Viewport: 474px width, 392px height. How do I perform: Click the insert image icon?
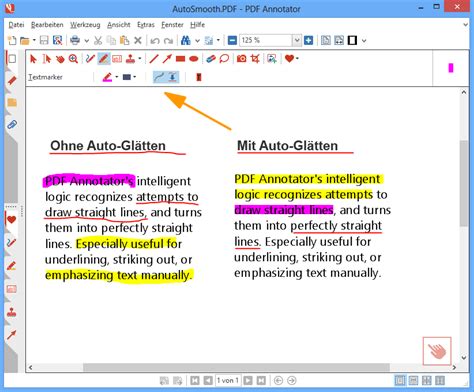click(272, 59)
